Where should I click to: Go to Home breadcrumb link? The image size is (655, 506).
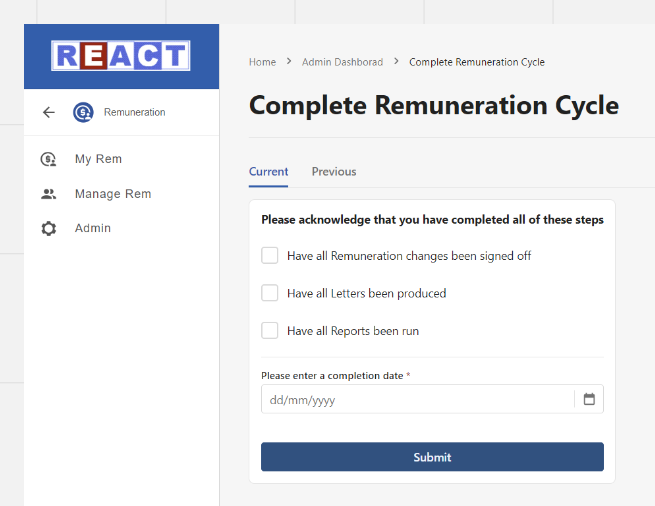point(262,62)
